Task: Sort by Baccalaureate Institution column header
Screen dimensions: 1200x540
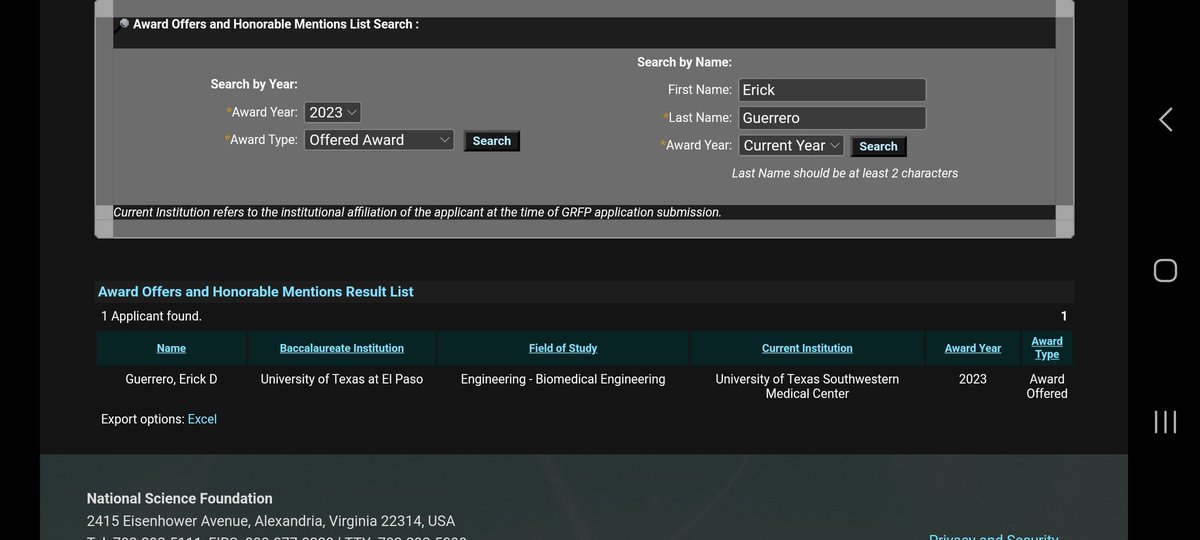Action: [x=342, y=348]
